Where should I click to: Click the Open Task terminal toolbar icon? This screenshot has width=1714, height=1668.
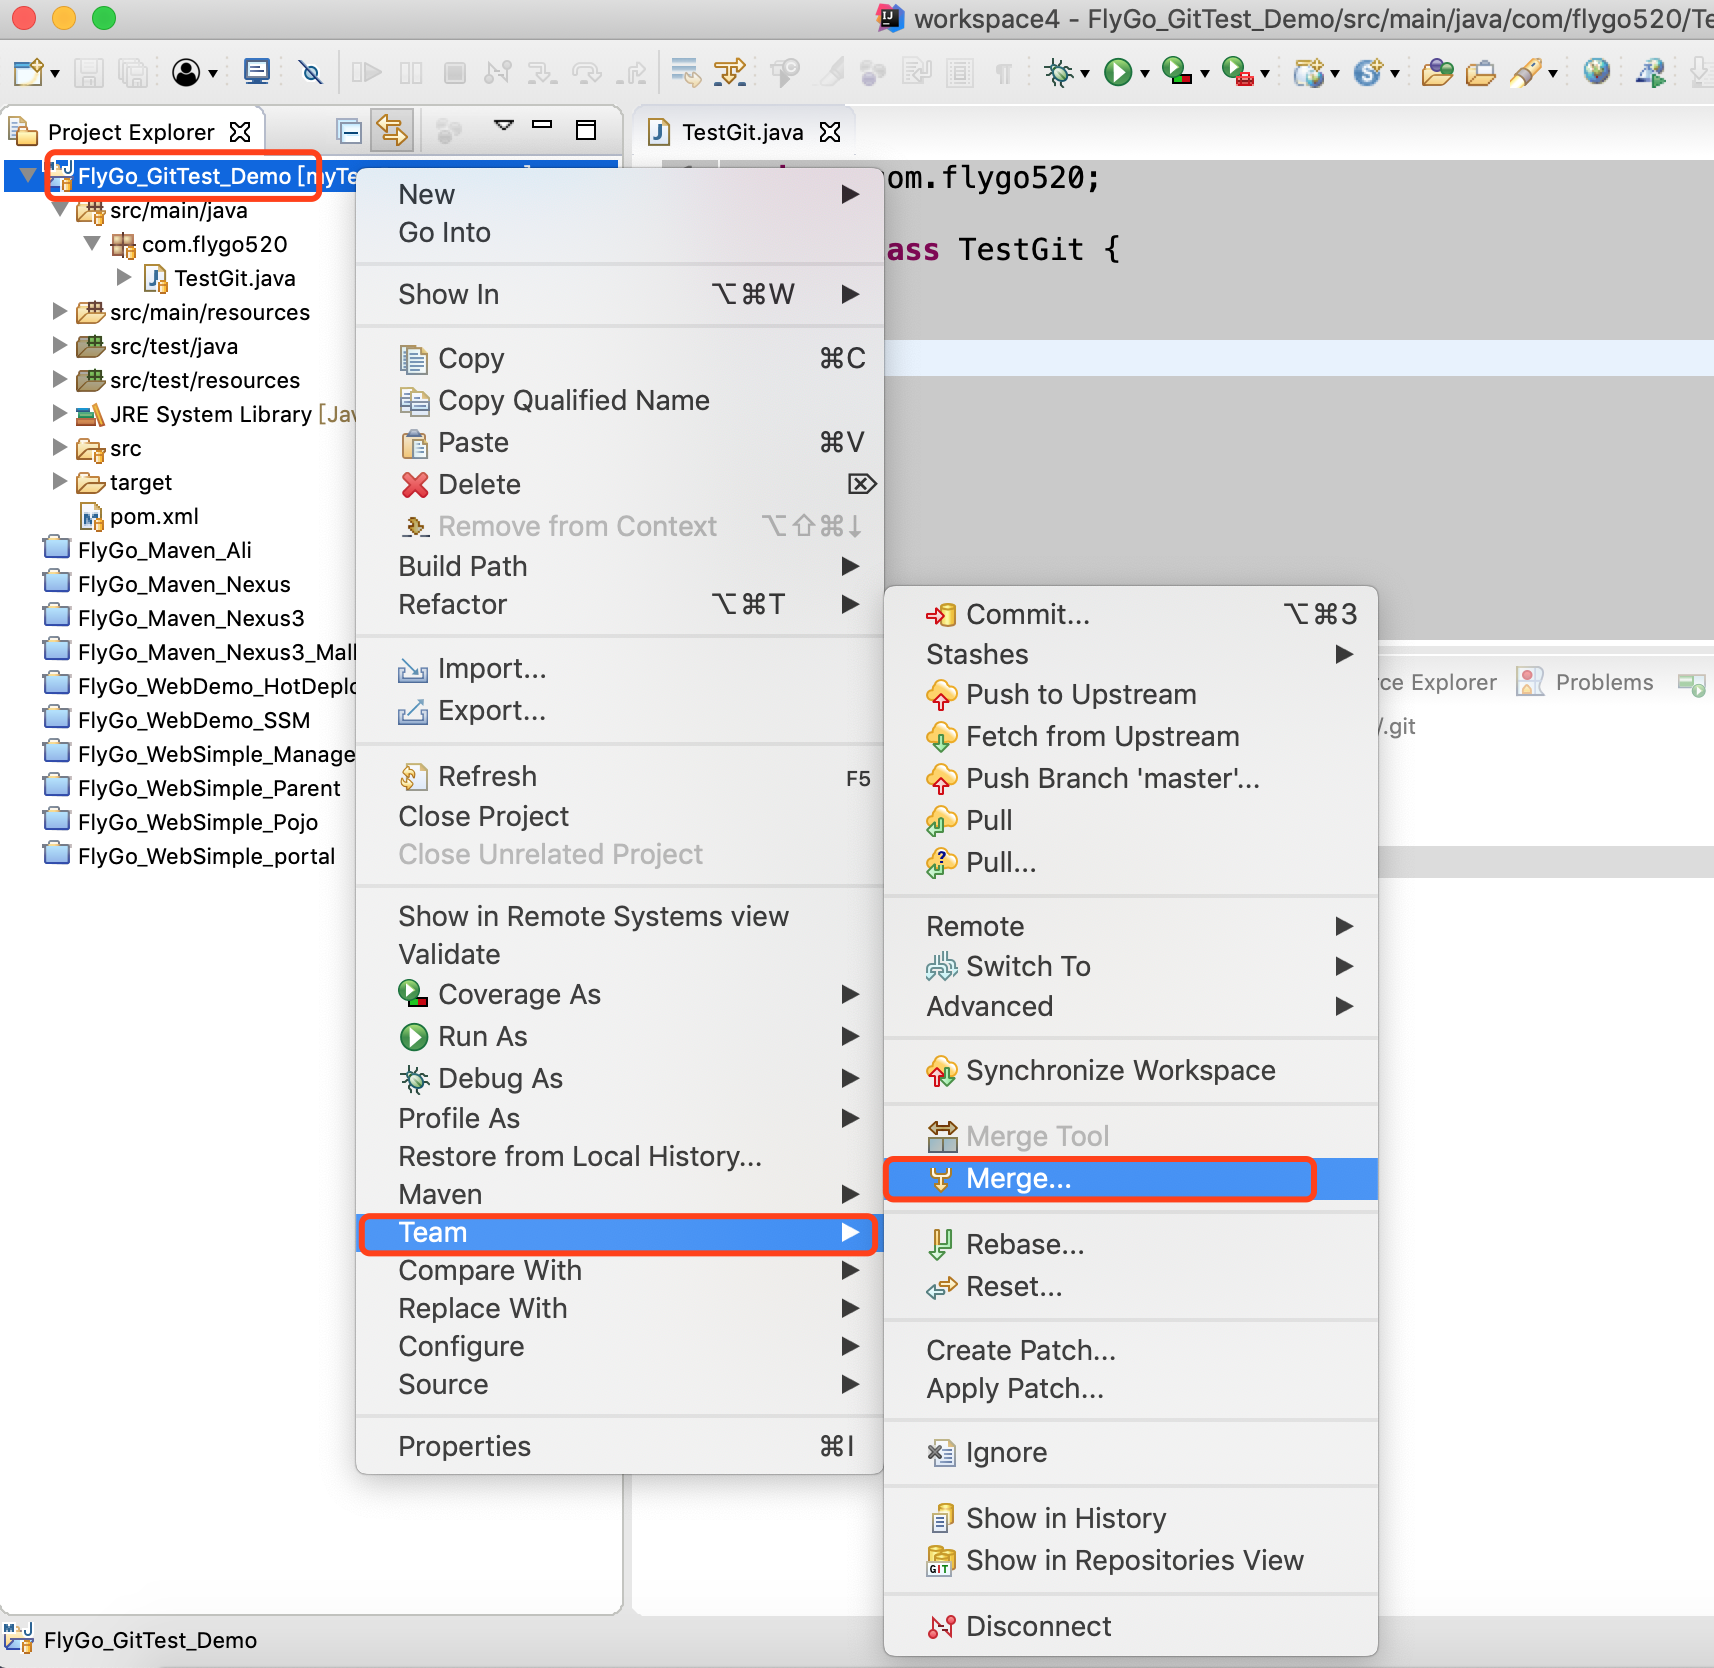point(257,71)
